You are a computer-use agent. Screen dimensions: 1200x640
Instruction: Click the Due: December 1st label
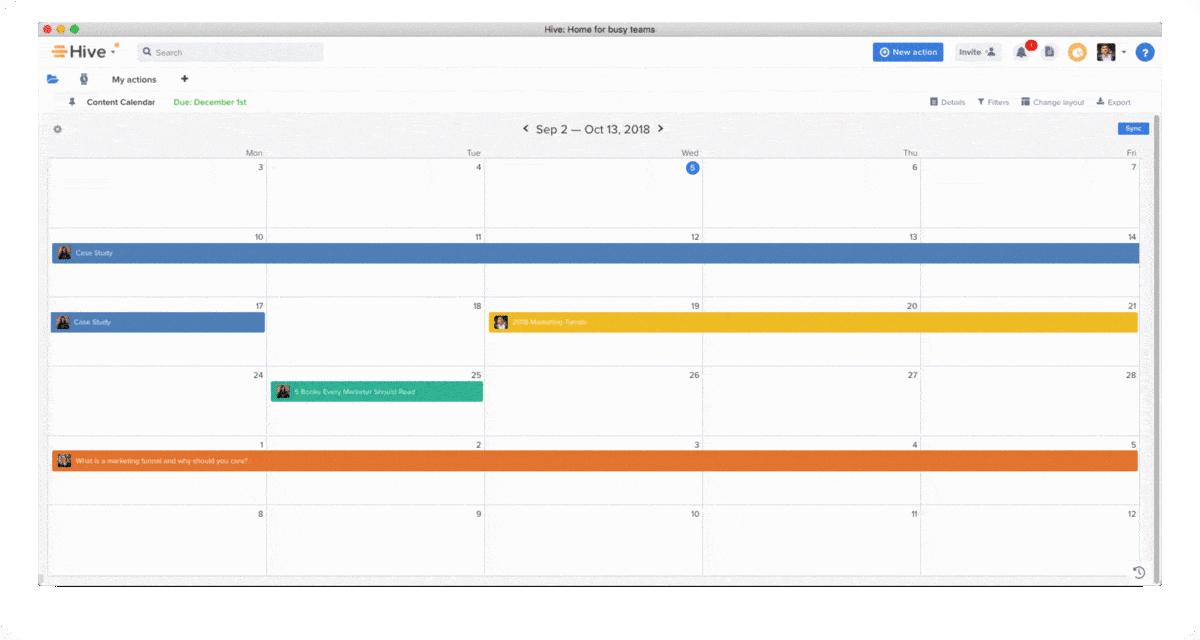[210, 102]
